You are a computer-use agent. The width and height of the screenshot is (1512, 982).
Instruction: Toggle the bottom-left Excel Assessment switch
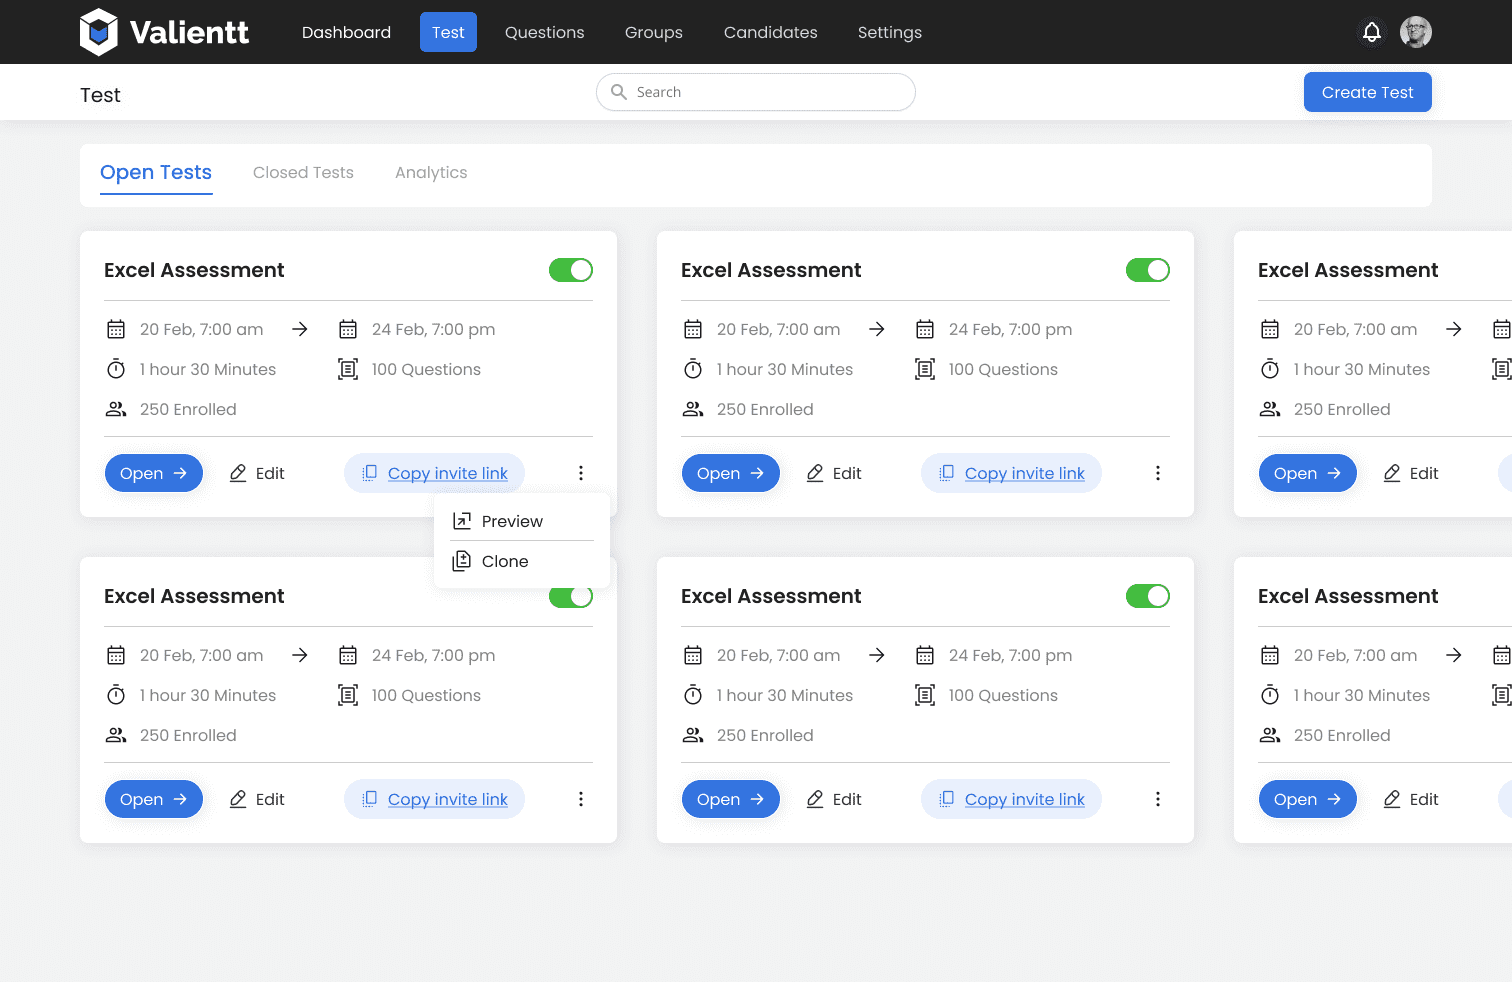[x=571, y=597]
